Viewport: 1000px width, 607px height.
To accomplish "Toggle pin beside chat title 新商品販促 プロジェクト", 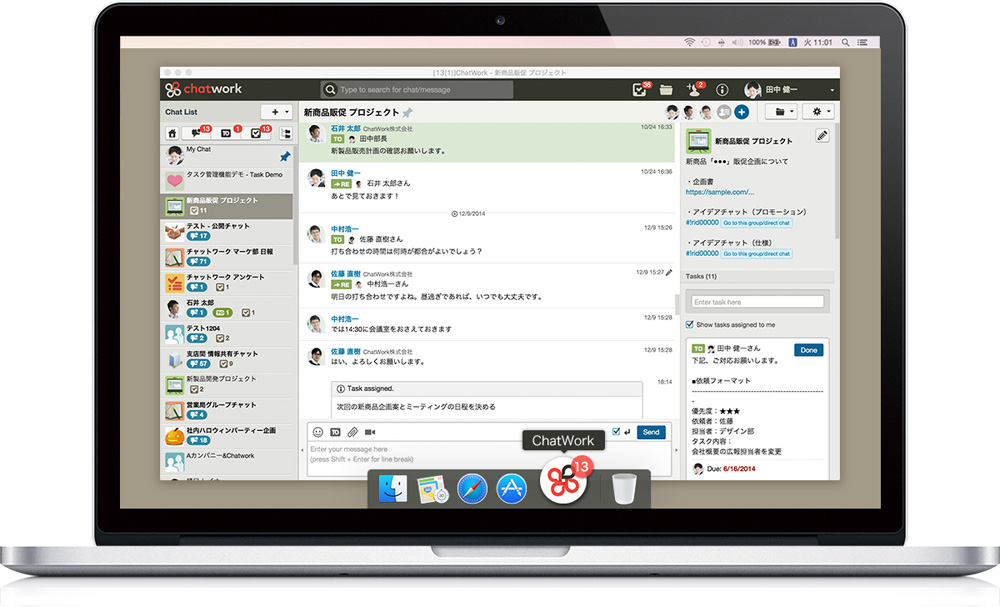I will pyautogui.click(x=408, y=113).
